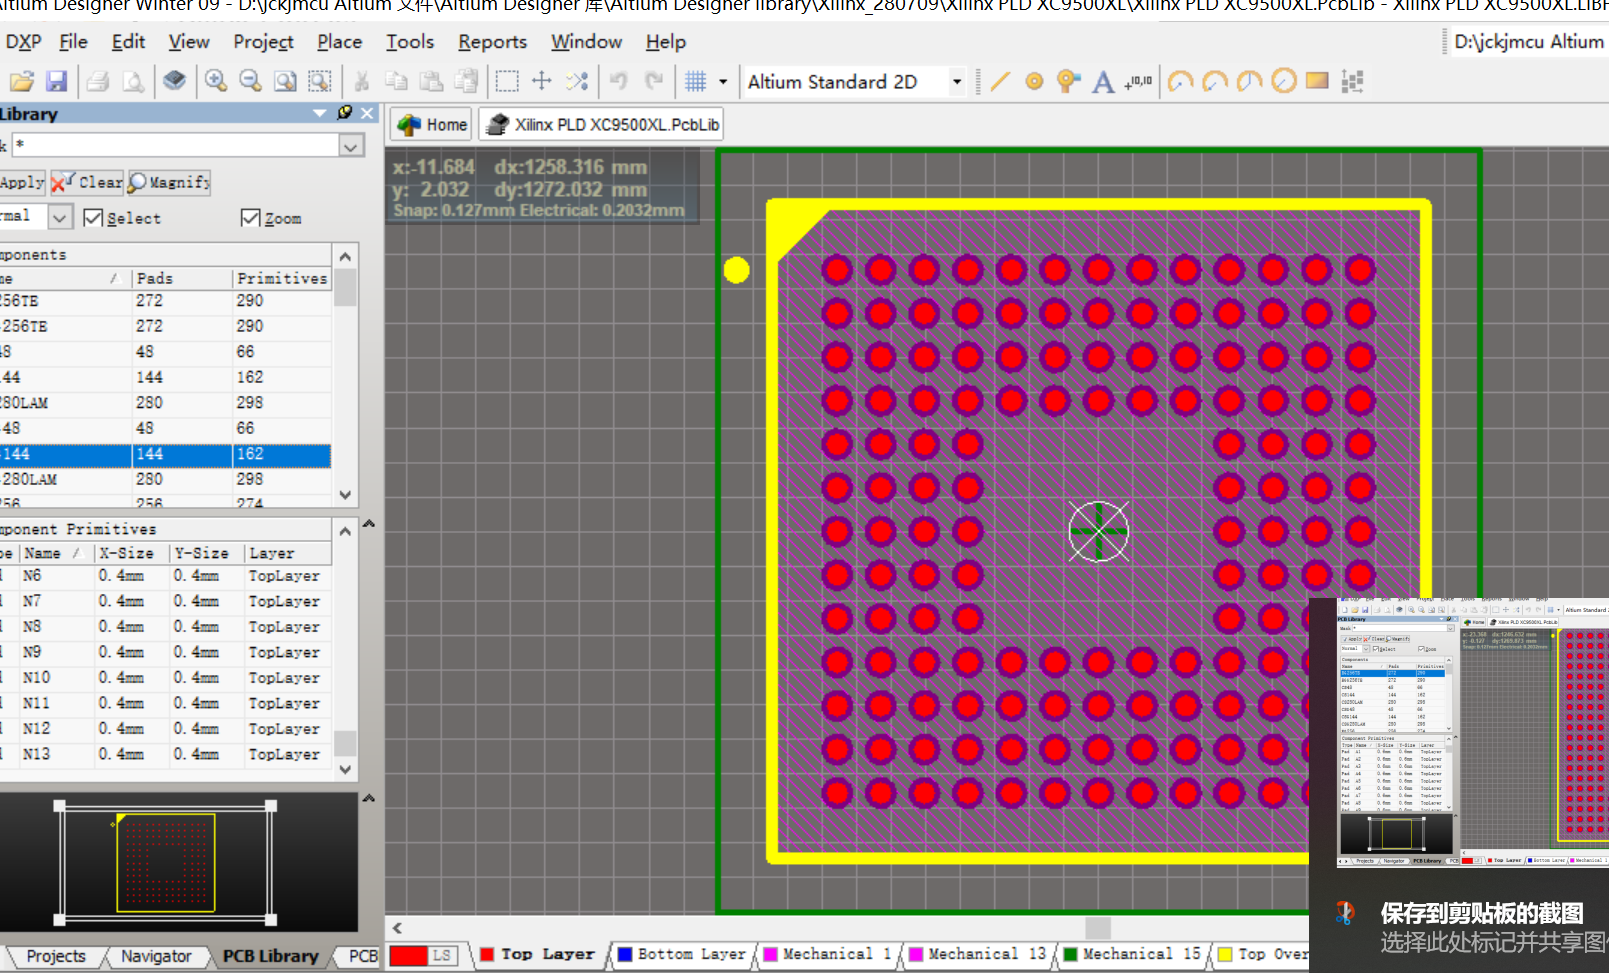
Task: Select the Place Full Circle tool
Action: (1284, 81)
